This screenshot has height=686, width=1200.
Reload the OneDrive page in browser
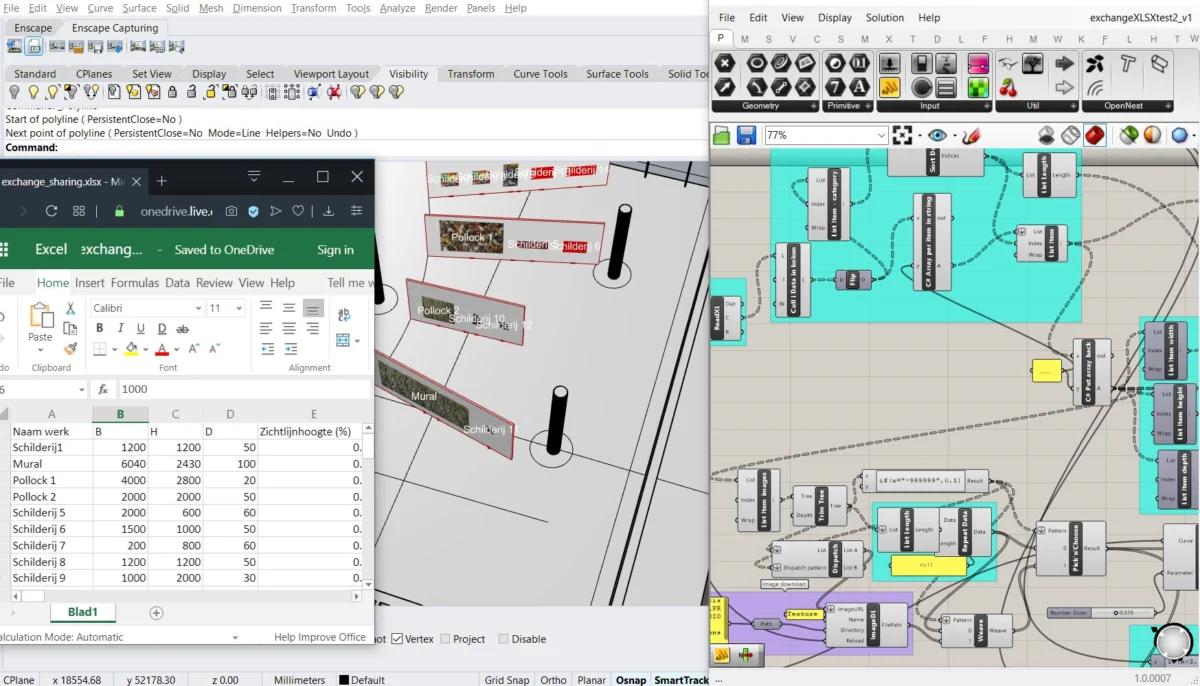(x=52, y=211)
